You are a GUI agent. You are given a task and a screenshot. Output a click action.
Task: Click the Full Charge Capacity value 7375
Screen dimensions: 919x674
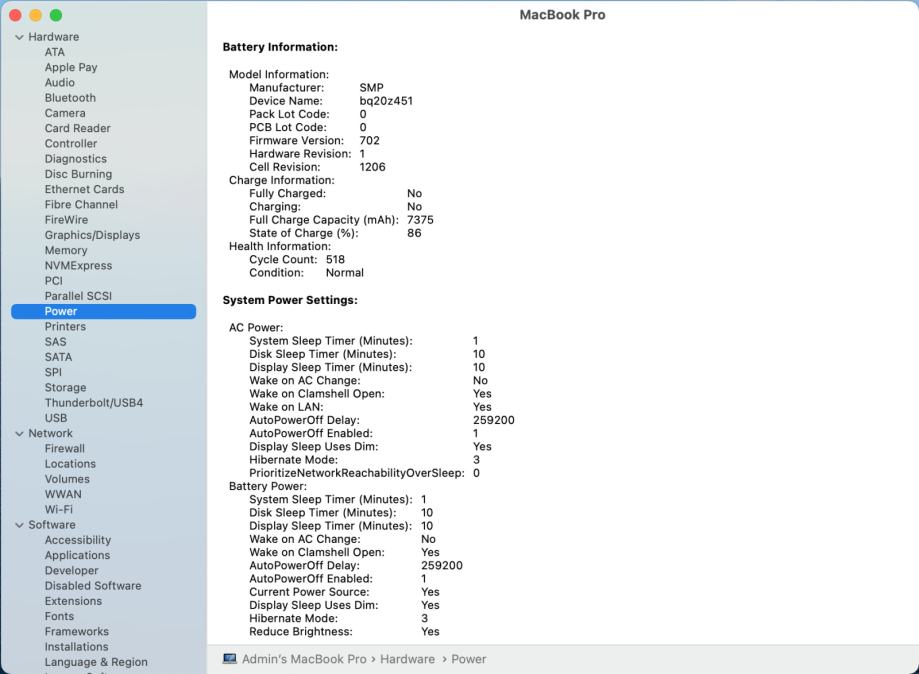tap(420, 220)
